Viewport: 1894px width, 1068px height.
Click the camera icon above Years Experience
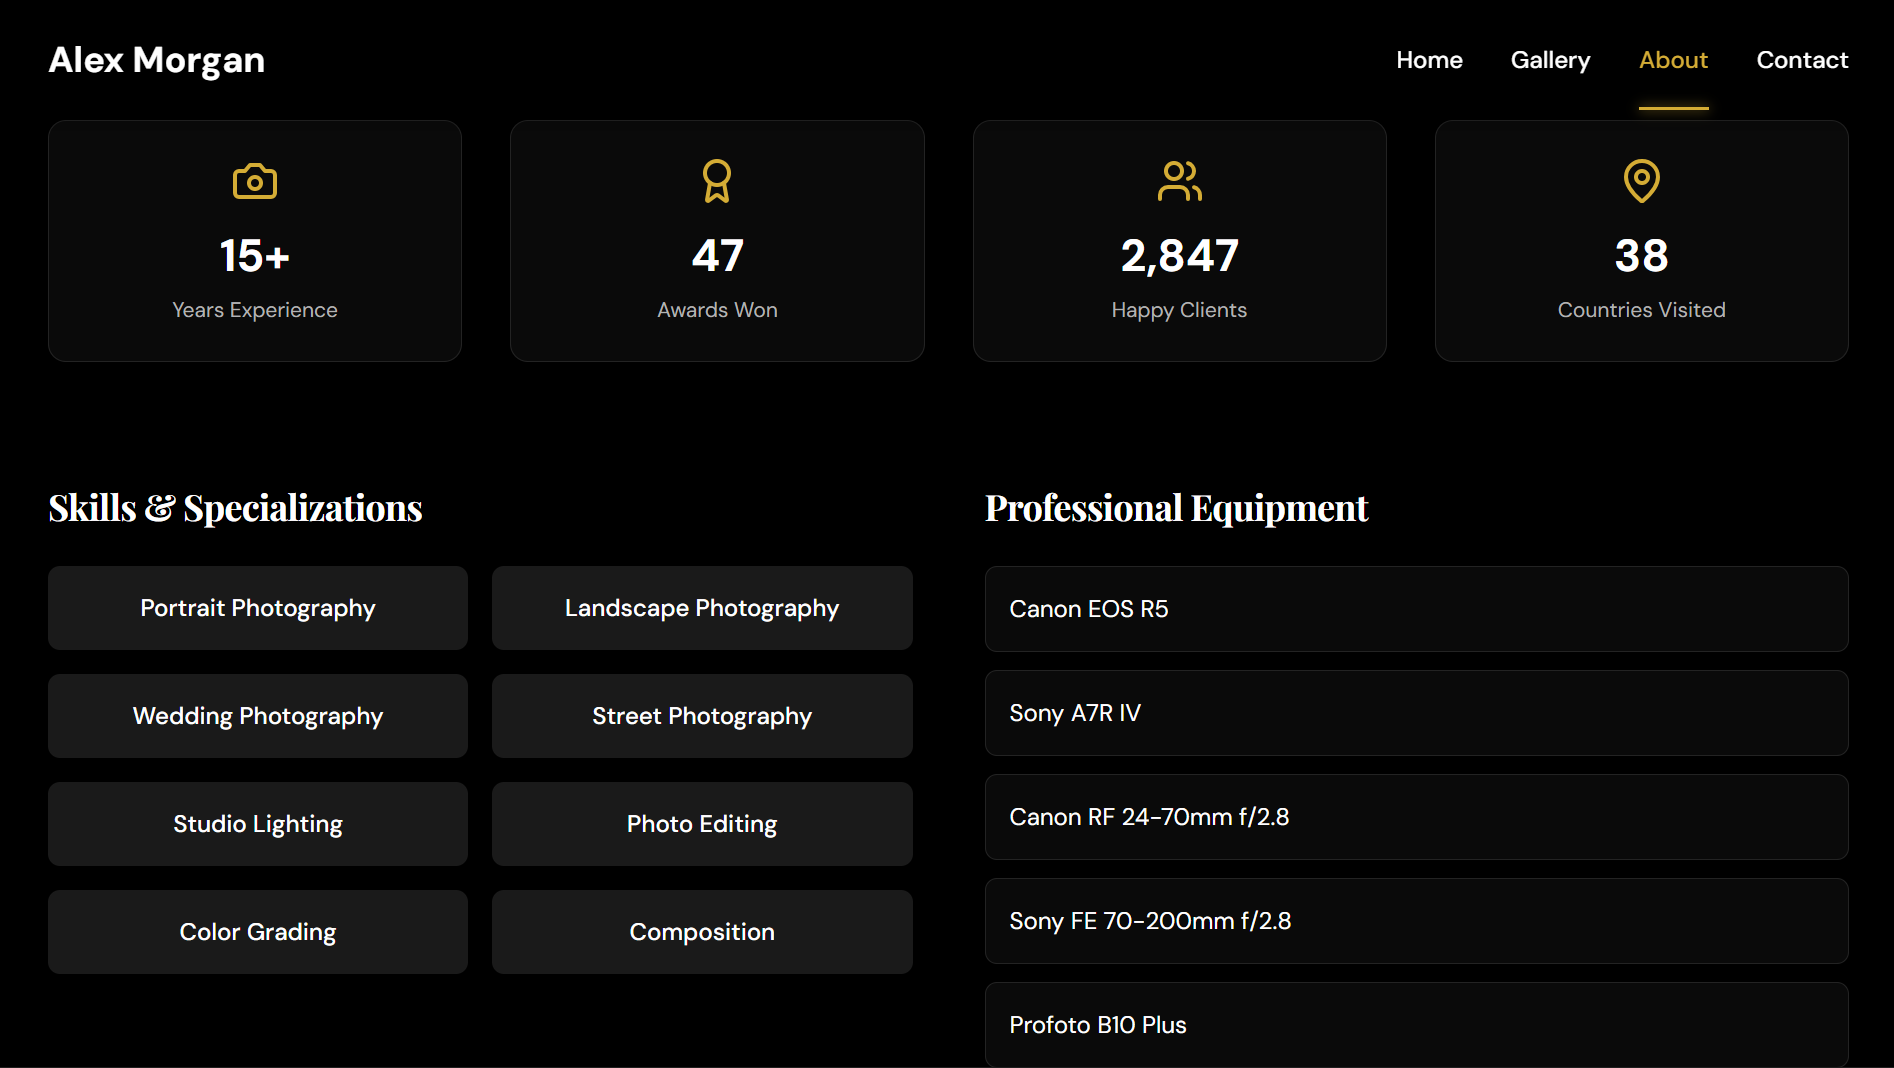[x=255, y=182]
